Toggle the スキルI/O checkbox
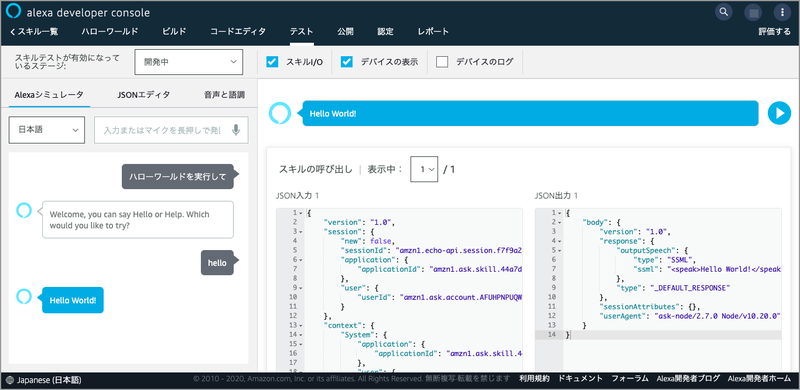Screen dimensions: 800x390 [272, 62]
